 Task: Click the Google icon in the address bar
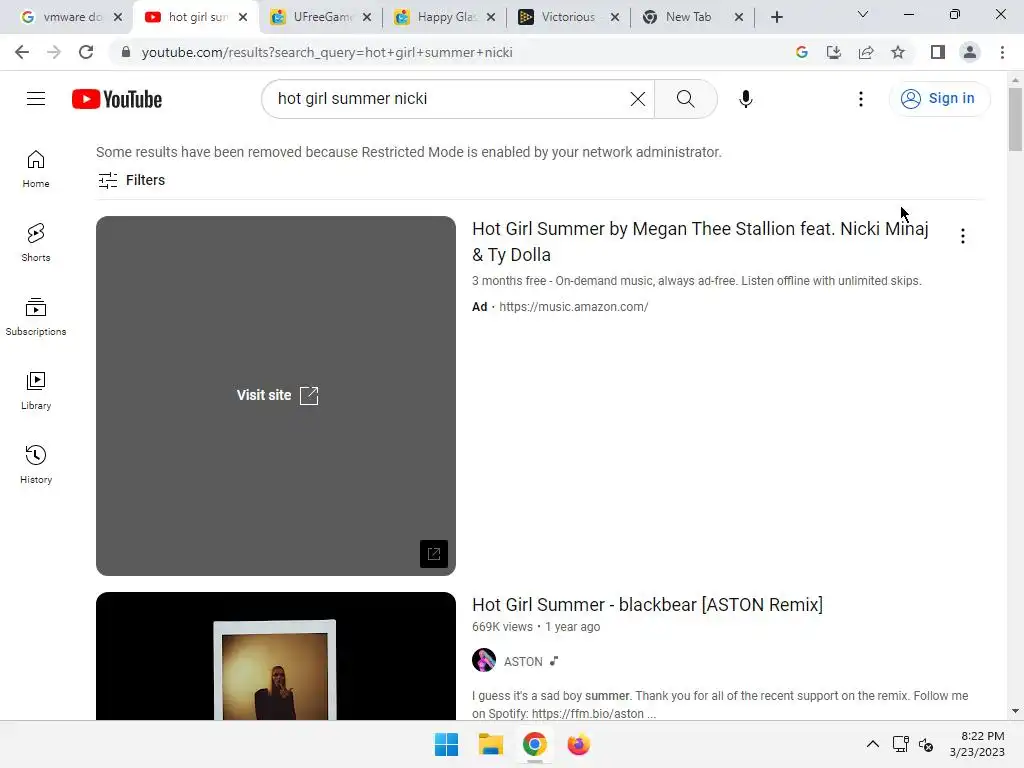802,52
